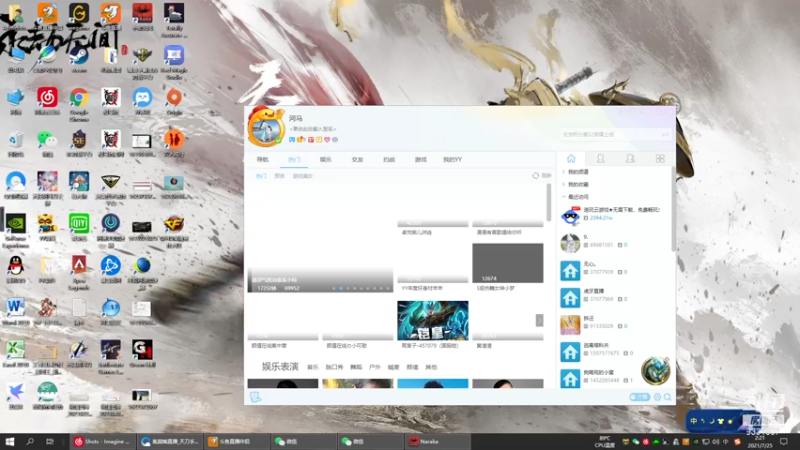Open Task View on the taskbar
Image resolution: width=800 pixels, height=450 pixels.
pos(49,441)
